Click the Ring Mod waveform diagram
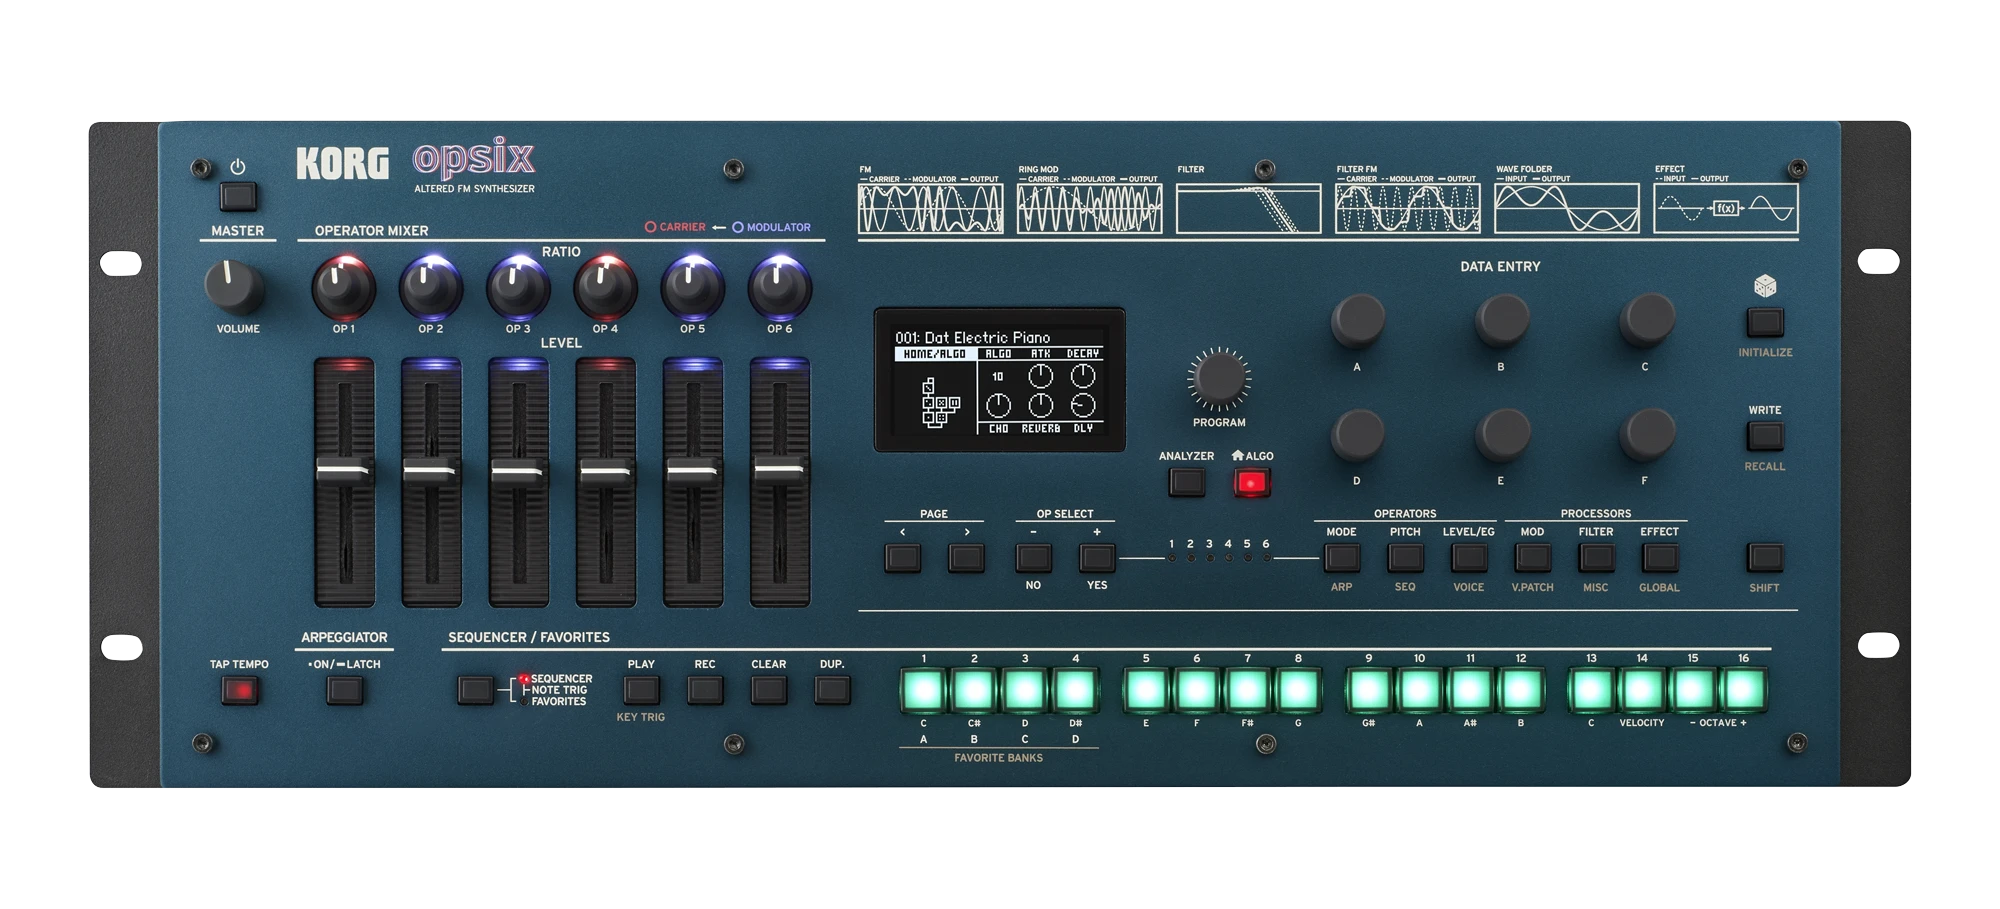Image resolution: width=2000 pixels, height=909 pixels. click(x=1089, y=209)
